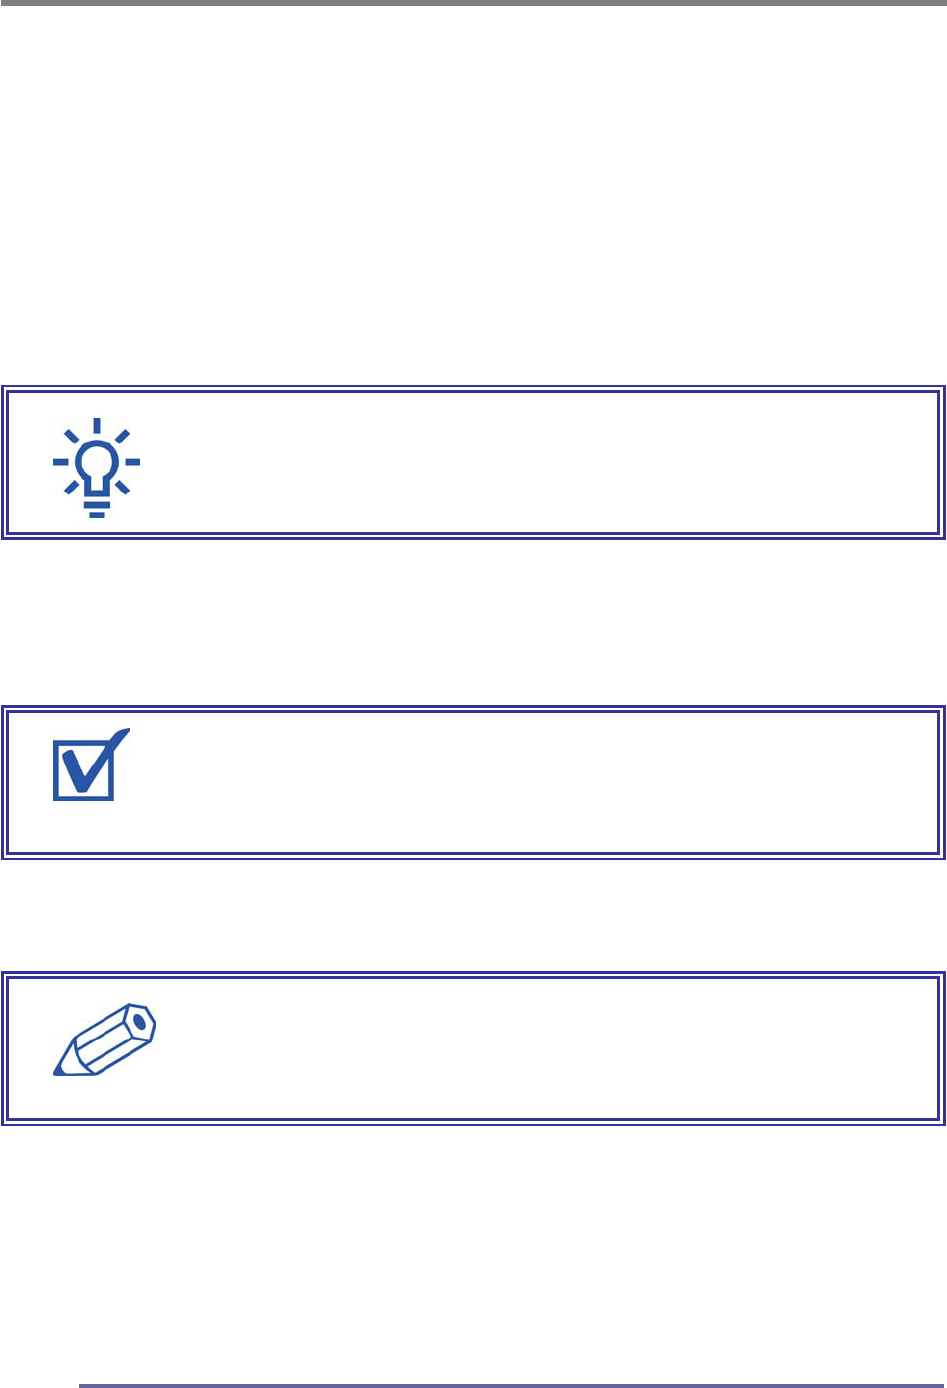947x1388 pixels.
Task: Click the right border of the checkmark box
Action: (941, 782)
